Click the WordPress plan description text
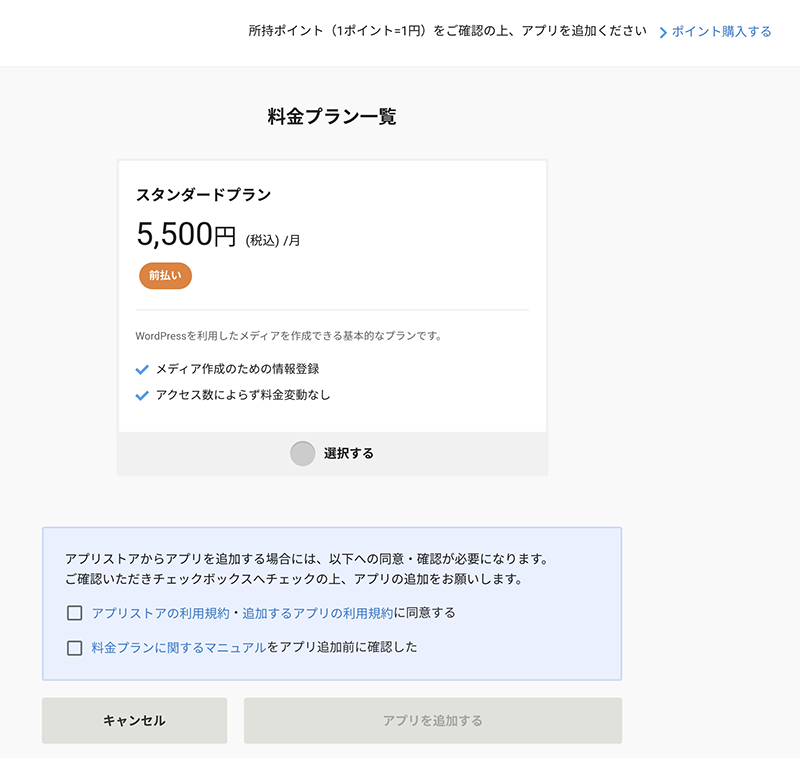This screenshot has height=758, width=800. 289,336
